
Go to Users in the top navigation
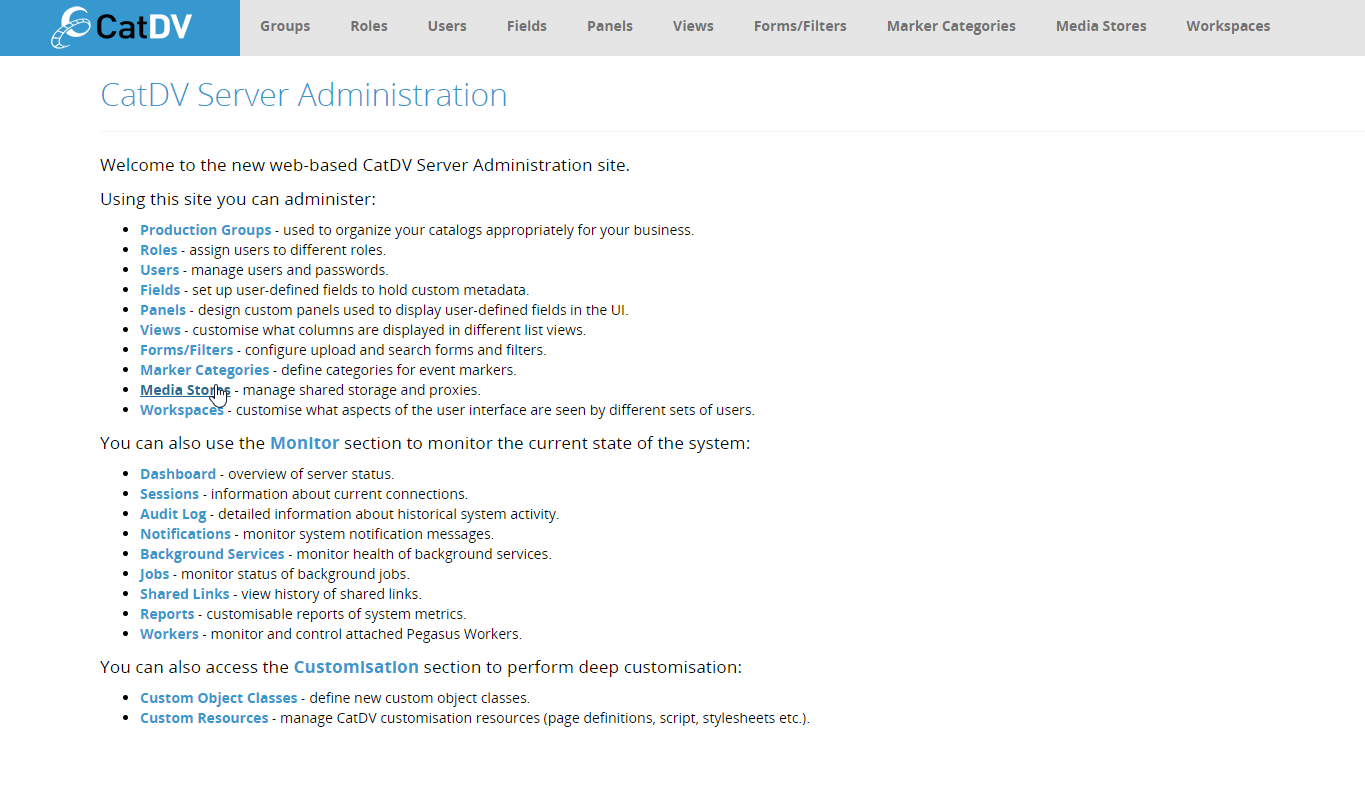tap(447, 26)
